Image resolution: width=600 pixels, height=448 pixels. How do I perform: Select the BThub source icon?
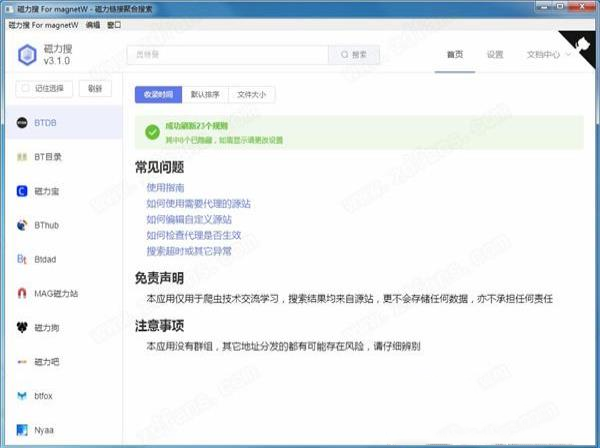tap(22, 225)
